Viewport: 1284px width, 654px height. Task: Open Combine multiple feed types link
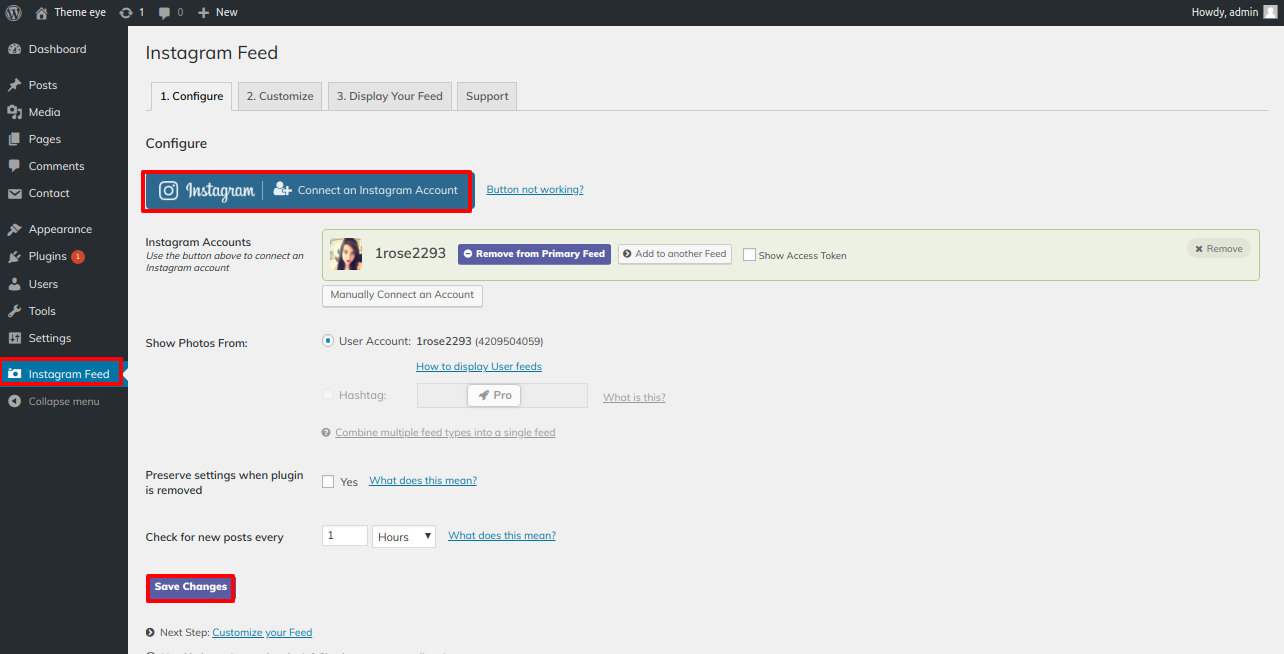click(445, 433)
